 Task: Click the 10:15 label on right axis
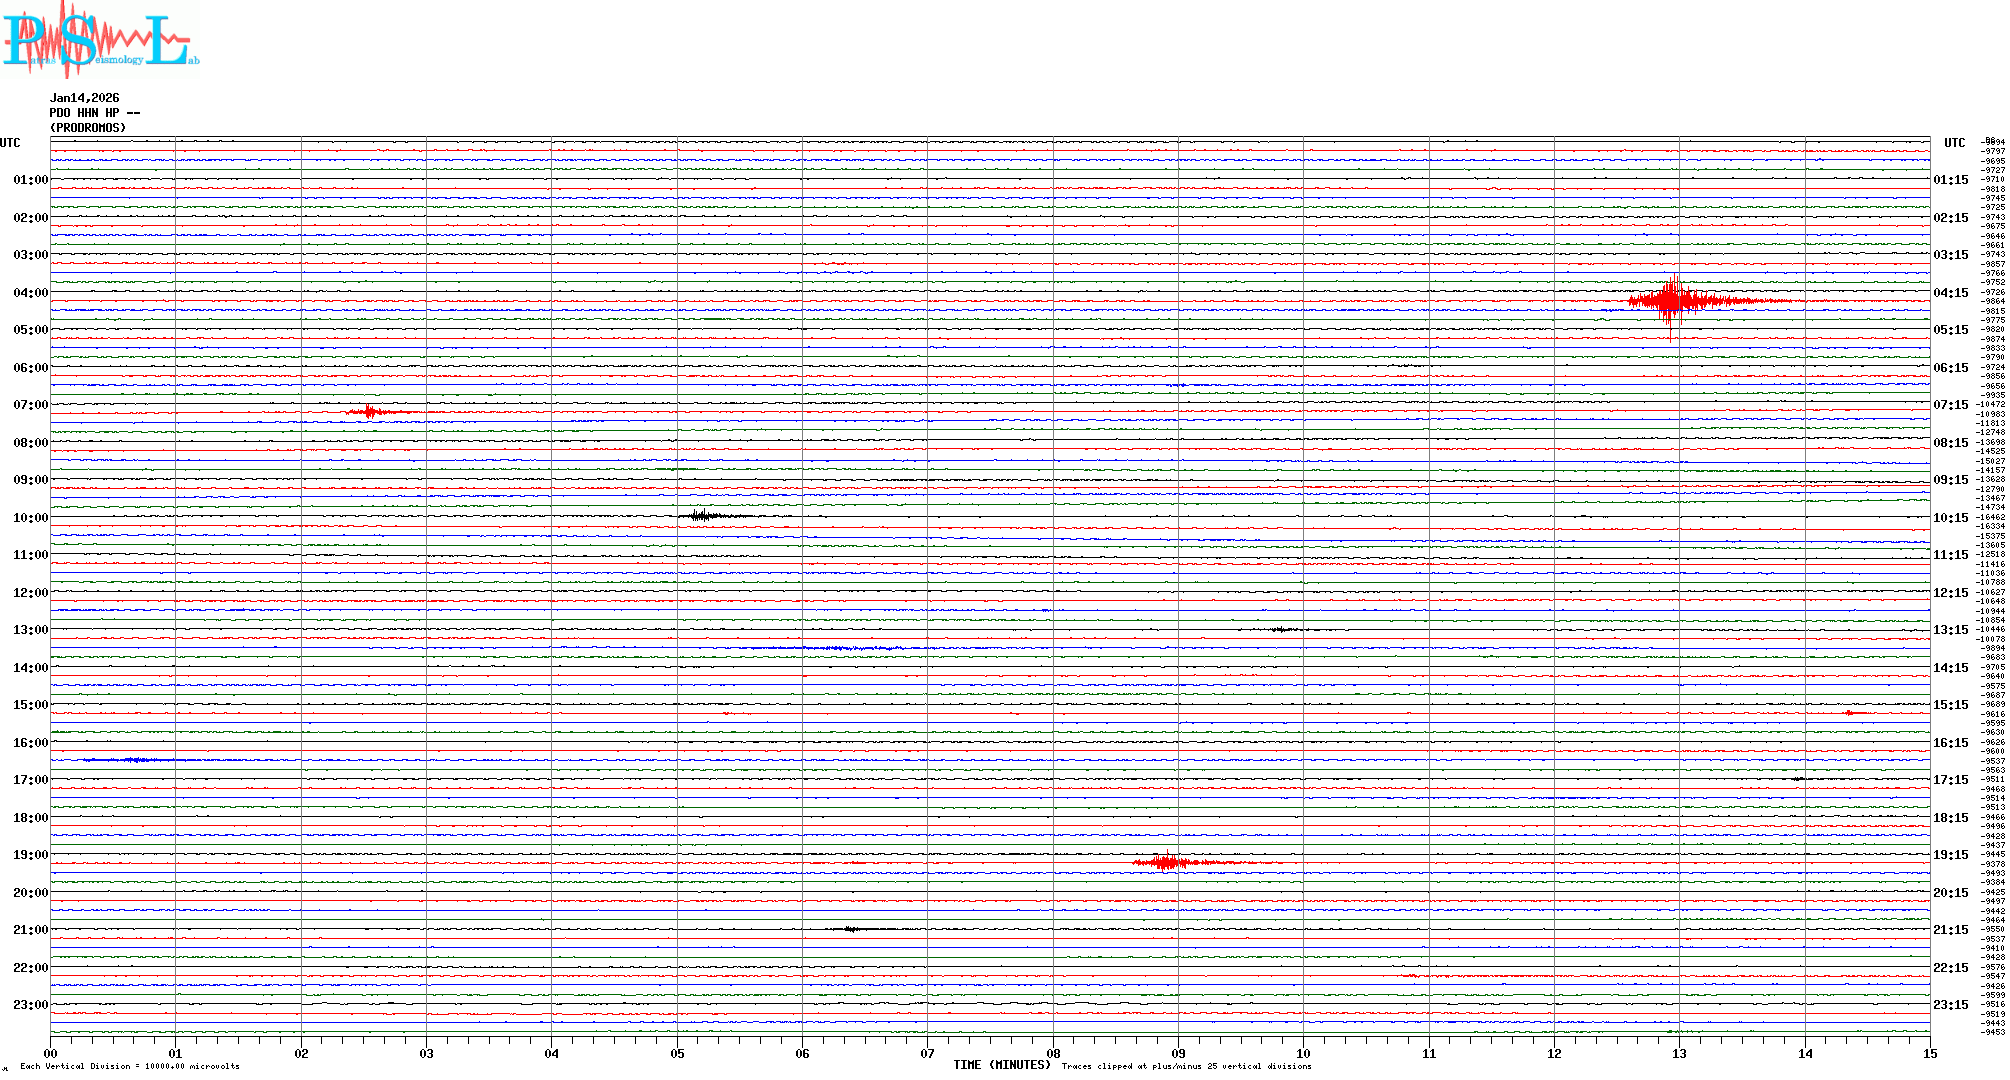(x=1951, y=518)
